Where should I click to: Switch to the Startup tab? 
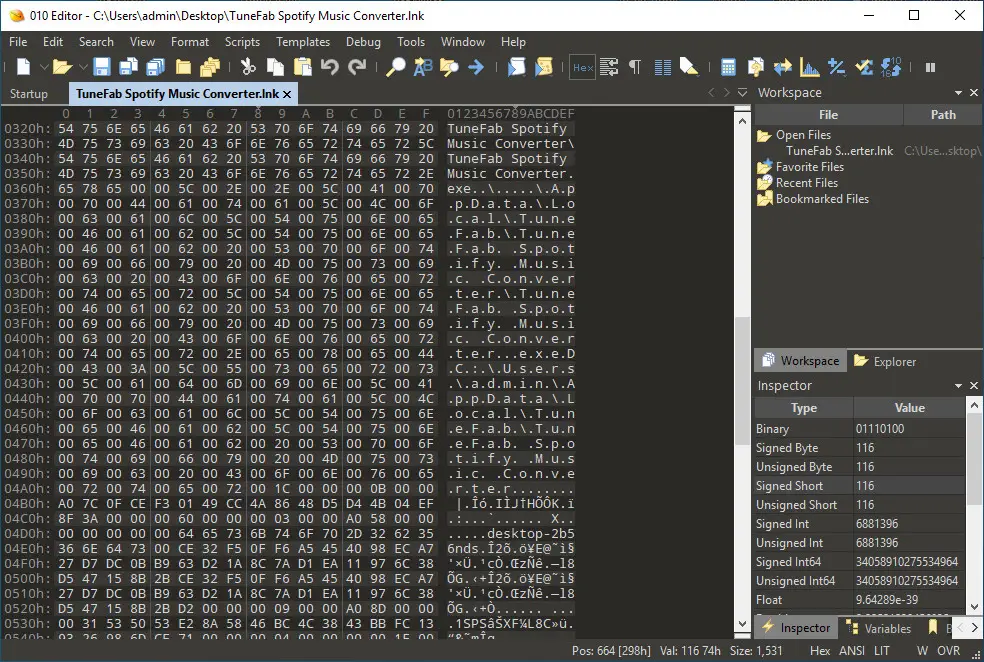point(29,93)
